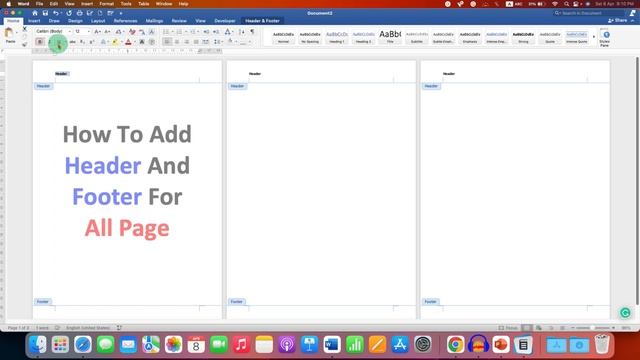
Task: Click the Home icon in title bar
Action: click(35, 13)
